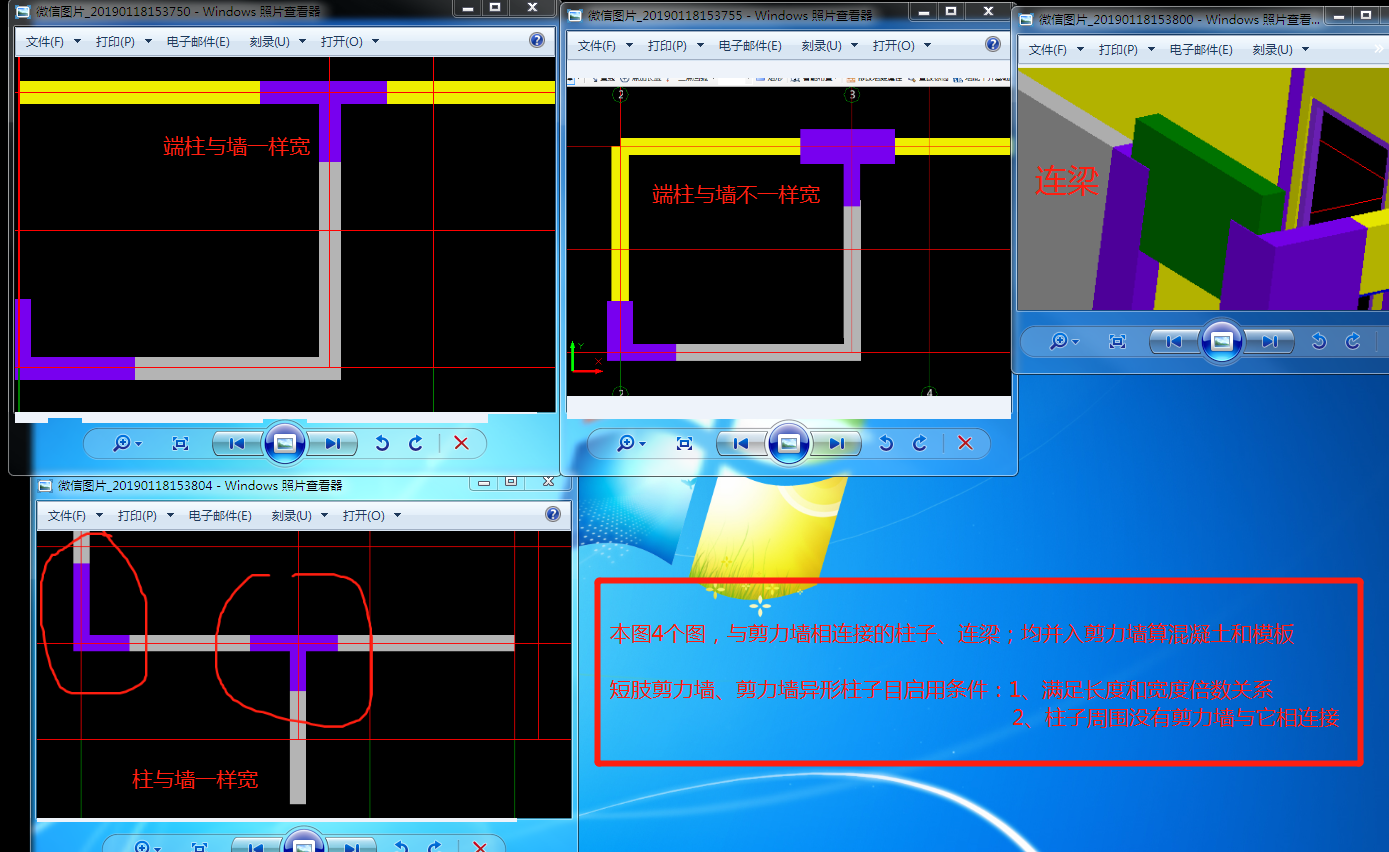1389x852 pixels.
Task: Go to previous image in 153800 viewer
Action: click(x=1174, y=341)
